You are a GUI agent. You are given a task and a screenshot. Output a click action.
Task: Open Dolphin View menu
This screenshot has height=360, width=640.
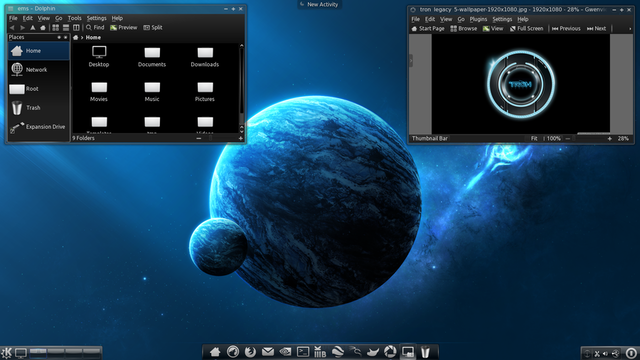pos(44,18)
